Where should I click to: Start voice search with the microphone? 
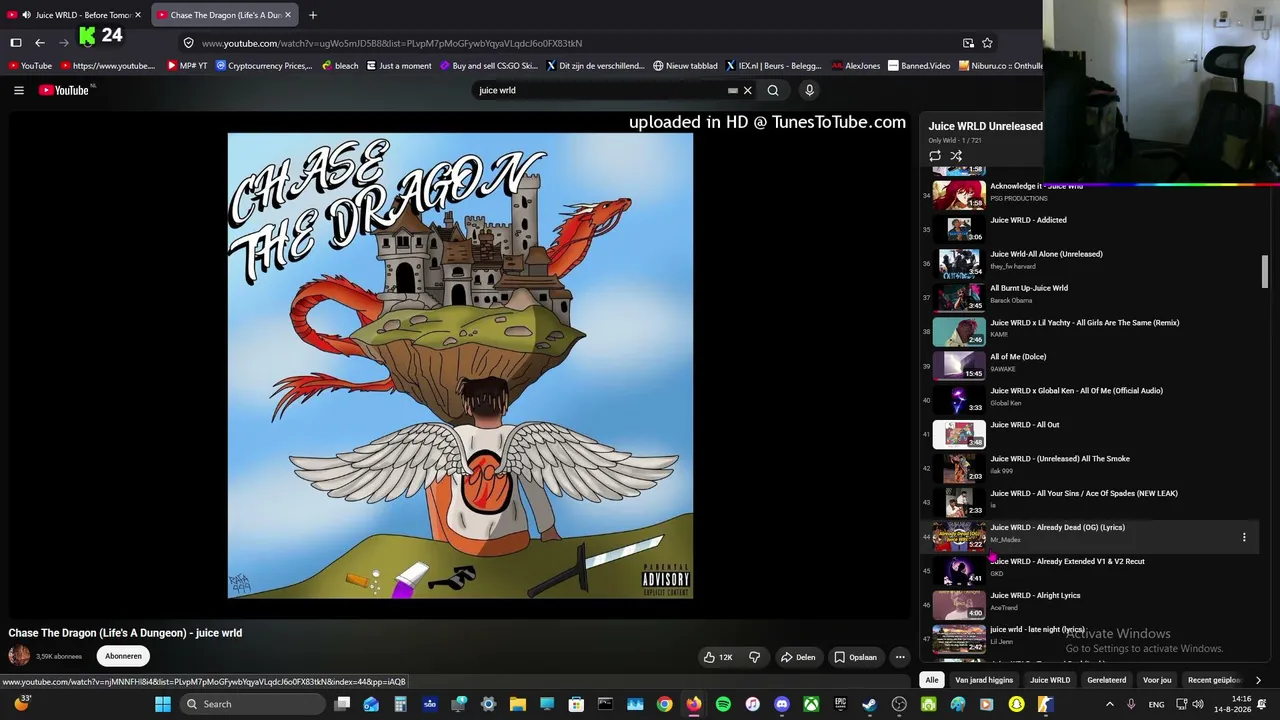(x=809, y=90)
